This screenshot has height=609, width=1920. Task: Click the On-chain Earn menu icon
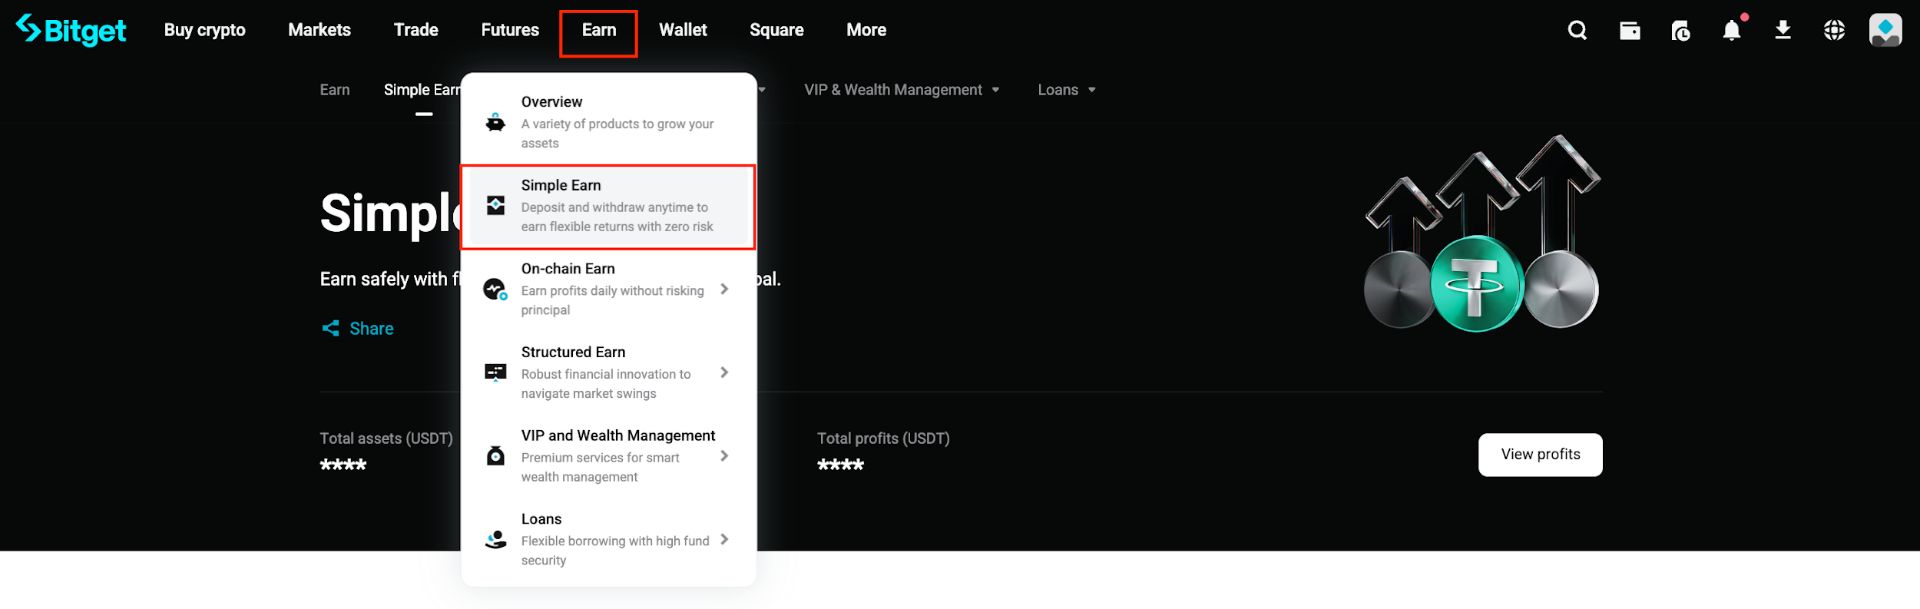495,289
